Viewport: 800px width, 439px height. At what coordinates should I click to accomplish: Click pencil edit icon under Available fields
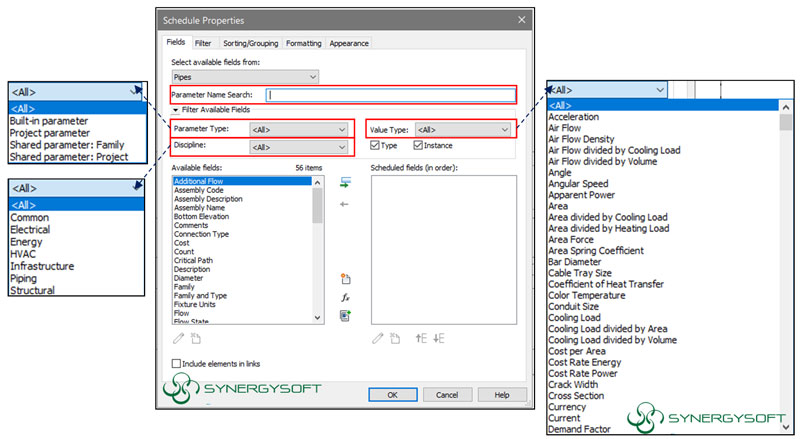pyautogui.click(x=179, y=338)
